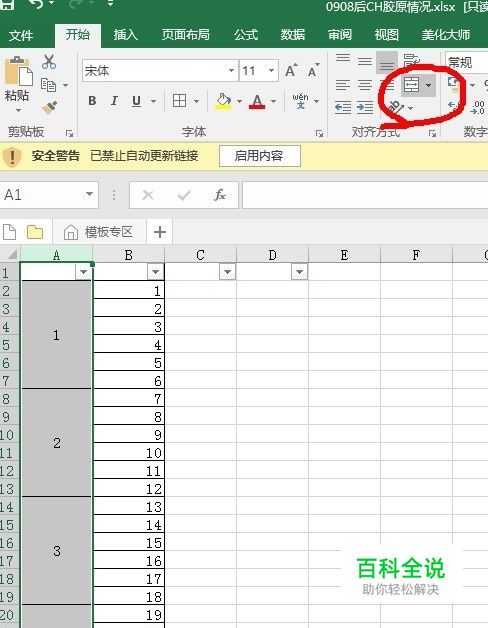Open Merge and Center dropdown arrow
This screenshot has width=488, height=628.
coord(428,85)
